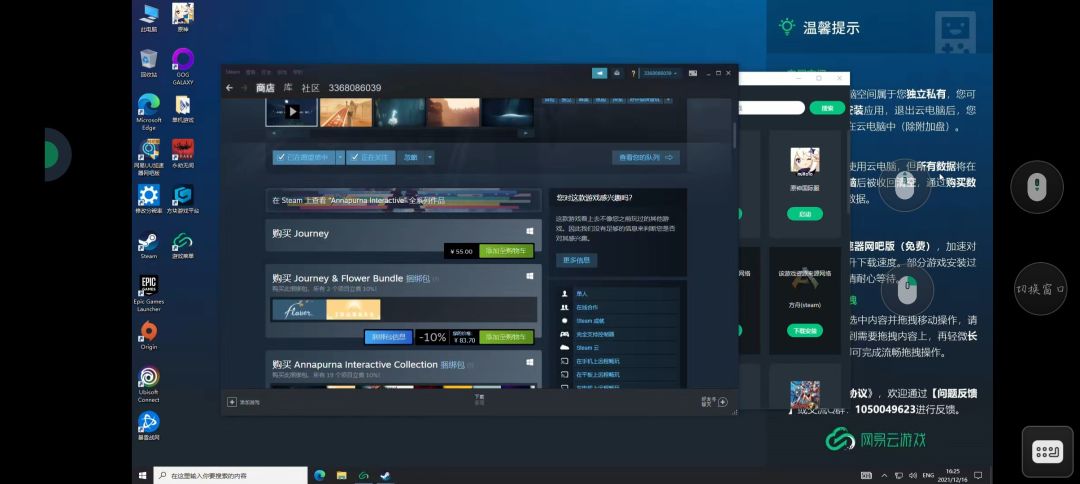Click add a game plus icon at bottom
1080x484 pixels.
click(x=232, y=402)
